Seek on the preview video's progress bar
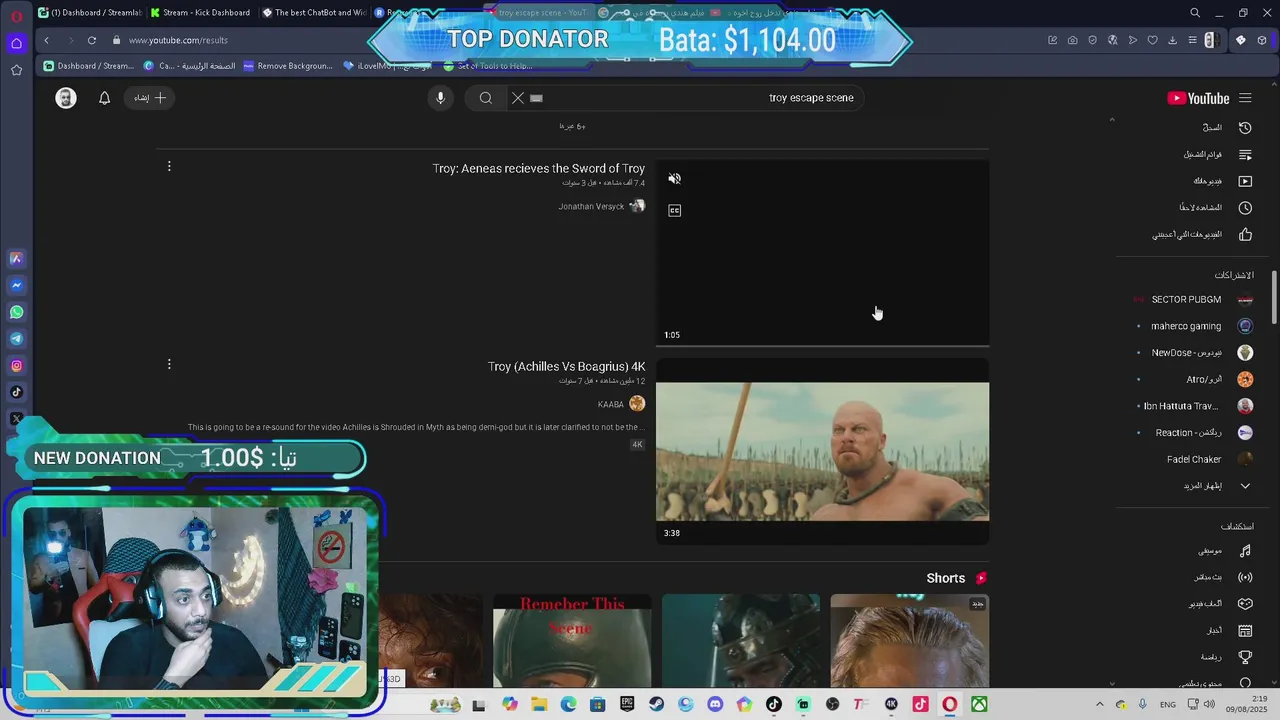 [822, 345]
